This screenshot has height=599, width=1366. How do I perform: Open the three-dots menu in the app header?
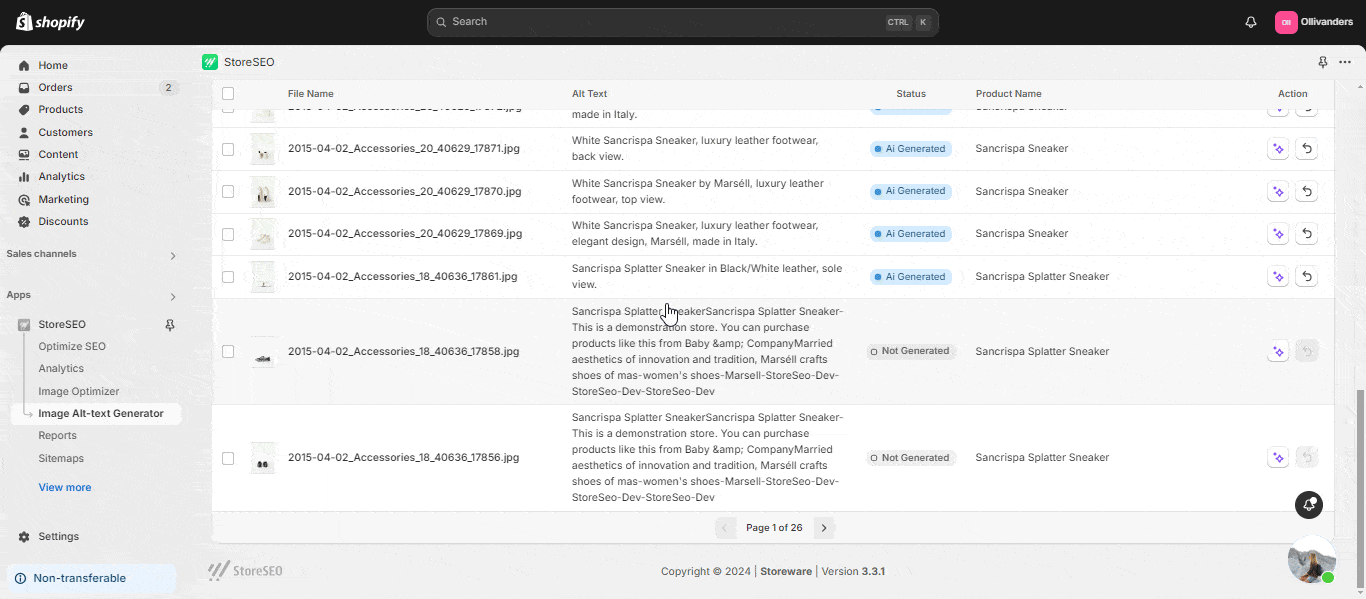[x=1345, y=62]
